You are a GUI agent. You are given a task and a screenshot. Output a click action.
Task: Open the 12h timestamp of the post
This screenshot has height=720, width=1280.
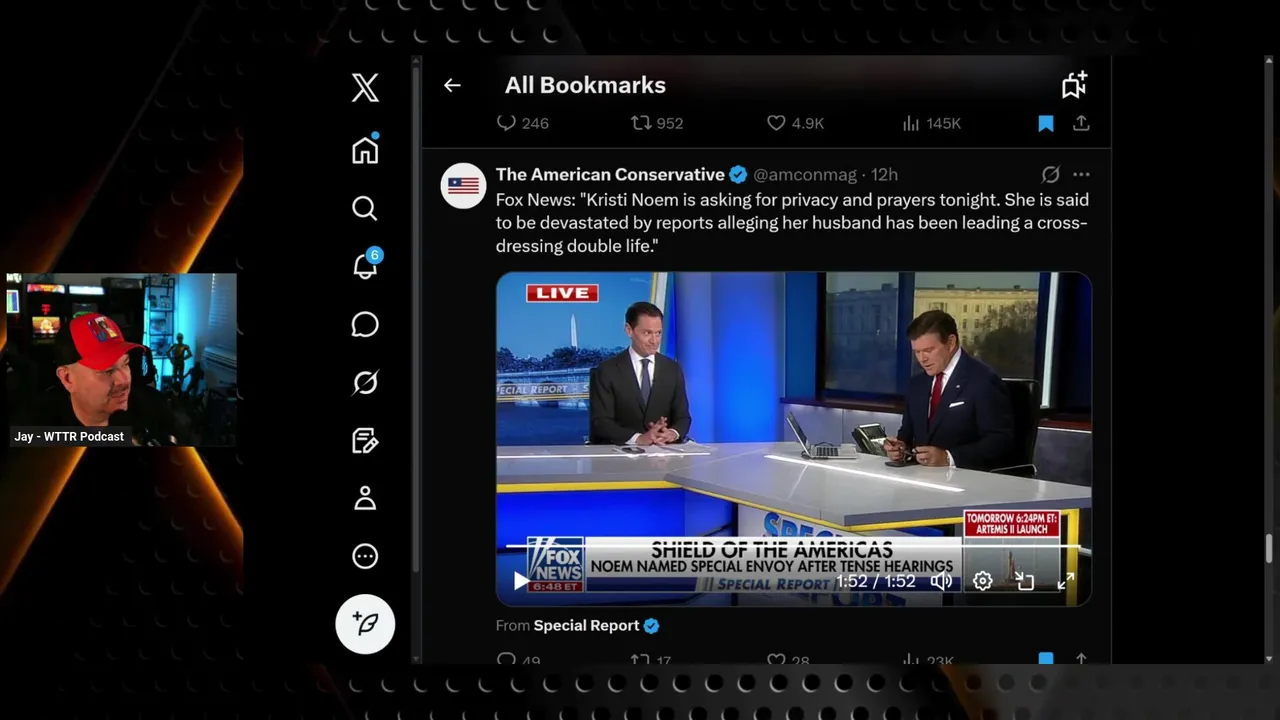pyautogui.click(x=885, y=174)
